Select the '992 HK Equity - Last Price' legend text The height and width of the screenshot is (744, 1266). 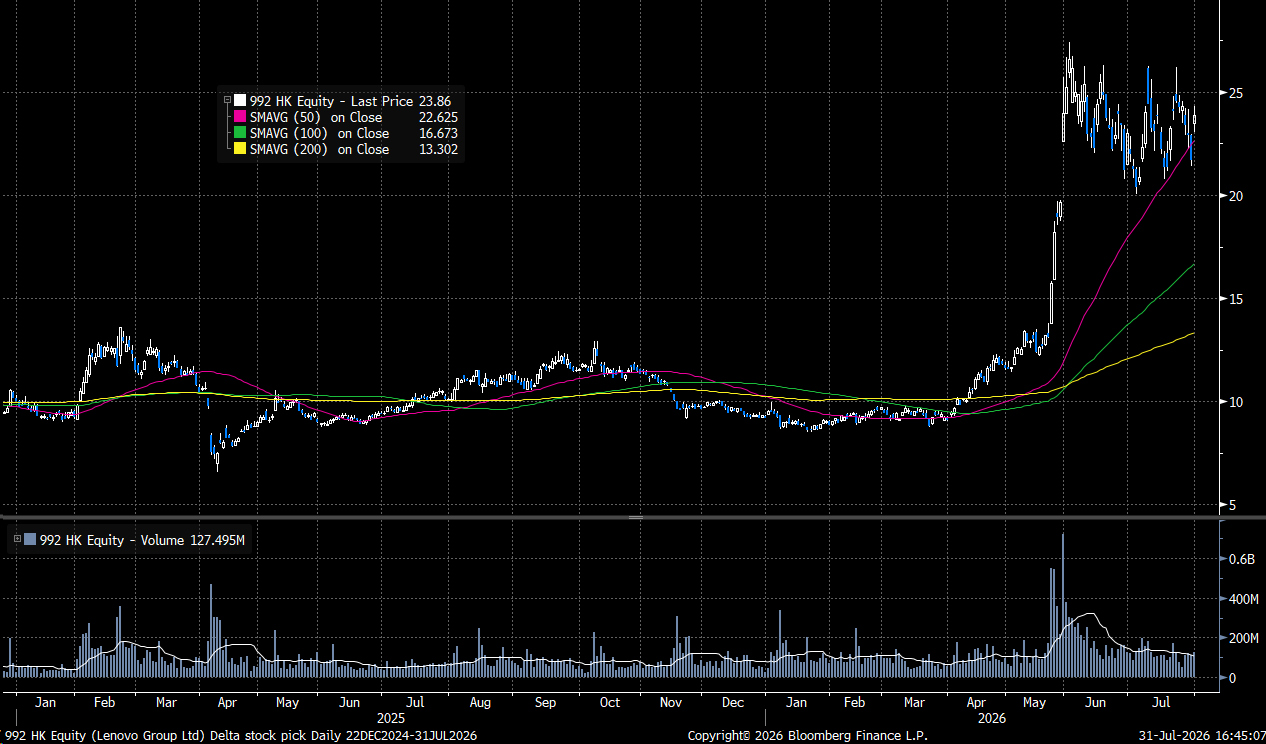pos(331,101)
